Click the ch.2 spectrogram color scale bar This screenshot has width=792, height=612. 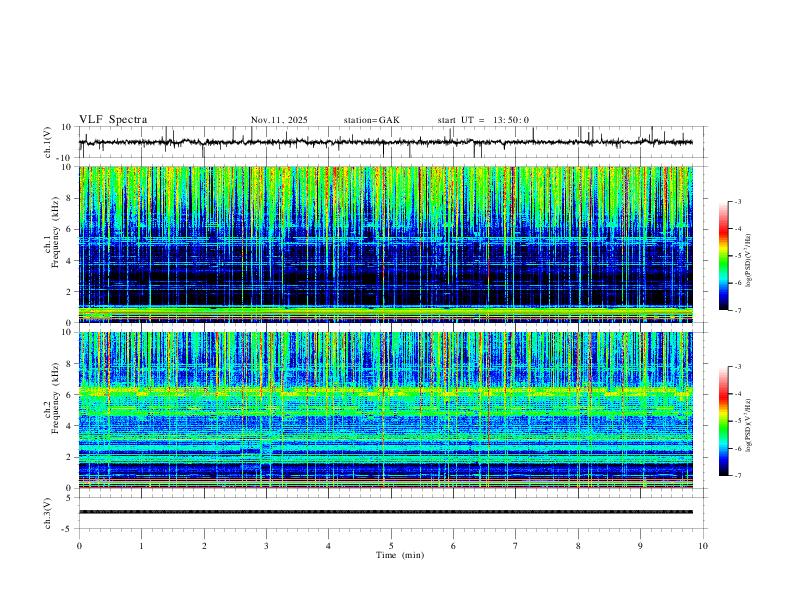pyautogui.click(x=723, y=421)
